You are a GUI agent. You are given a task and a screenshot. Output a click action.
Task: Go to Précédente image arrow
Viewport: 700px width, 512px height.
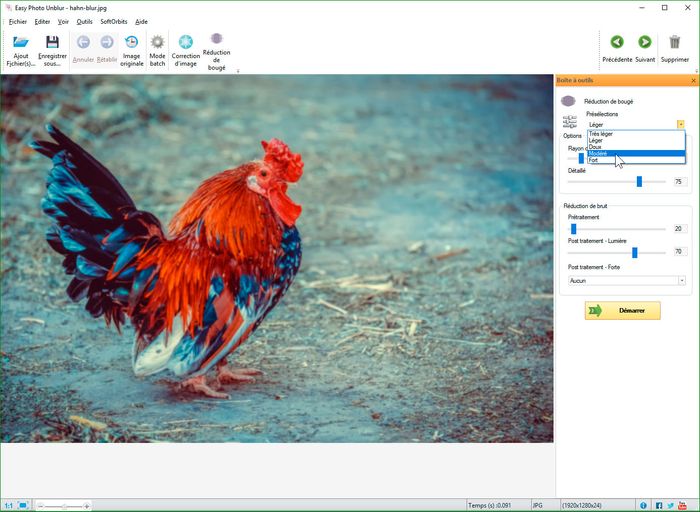[x=617, y=42]
